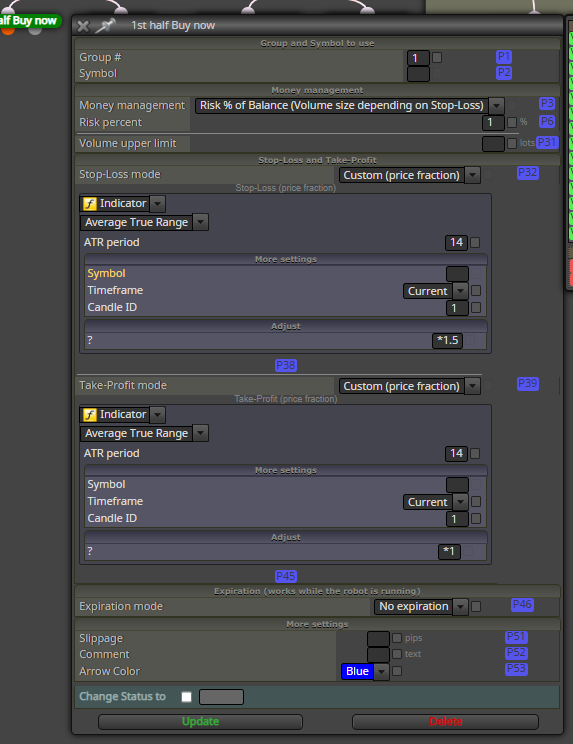Toggle the Stop-Loss ATR period checkbox
The height and width of the screenshot is (744, 573).
click(x=475, y=242)
